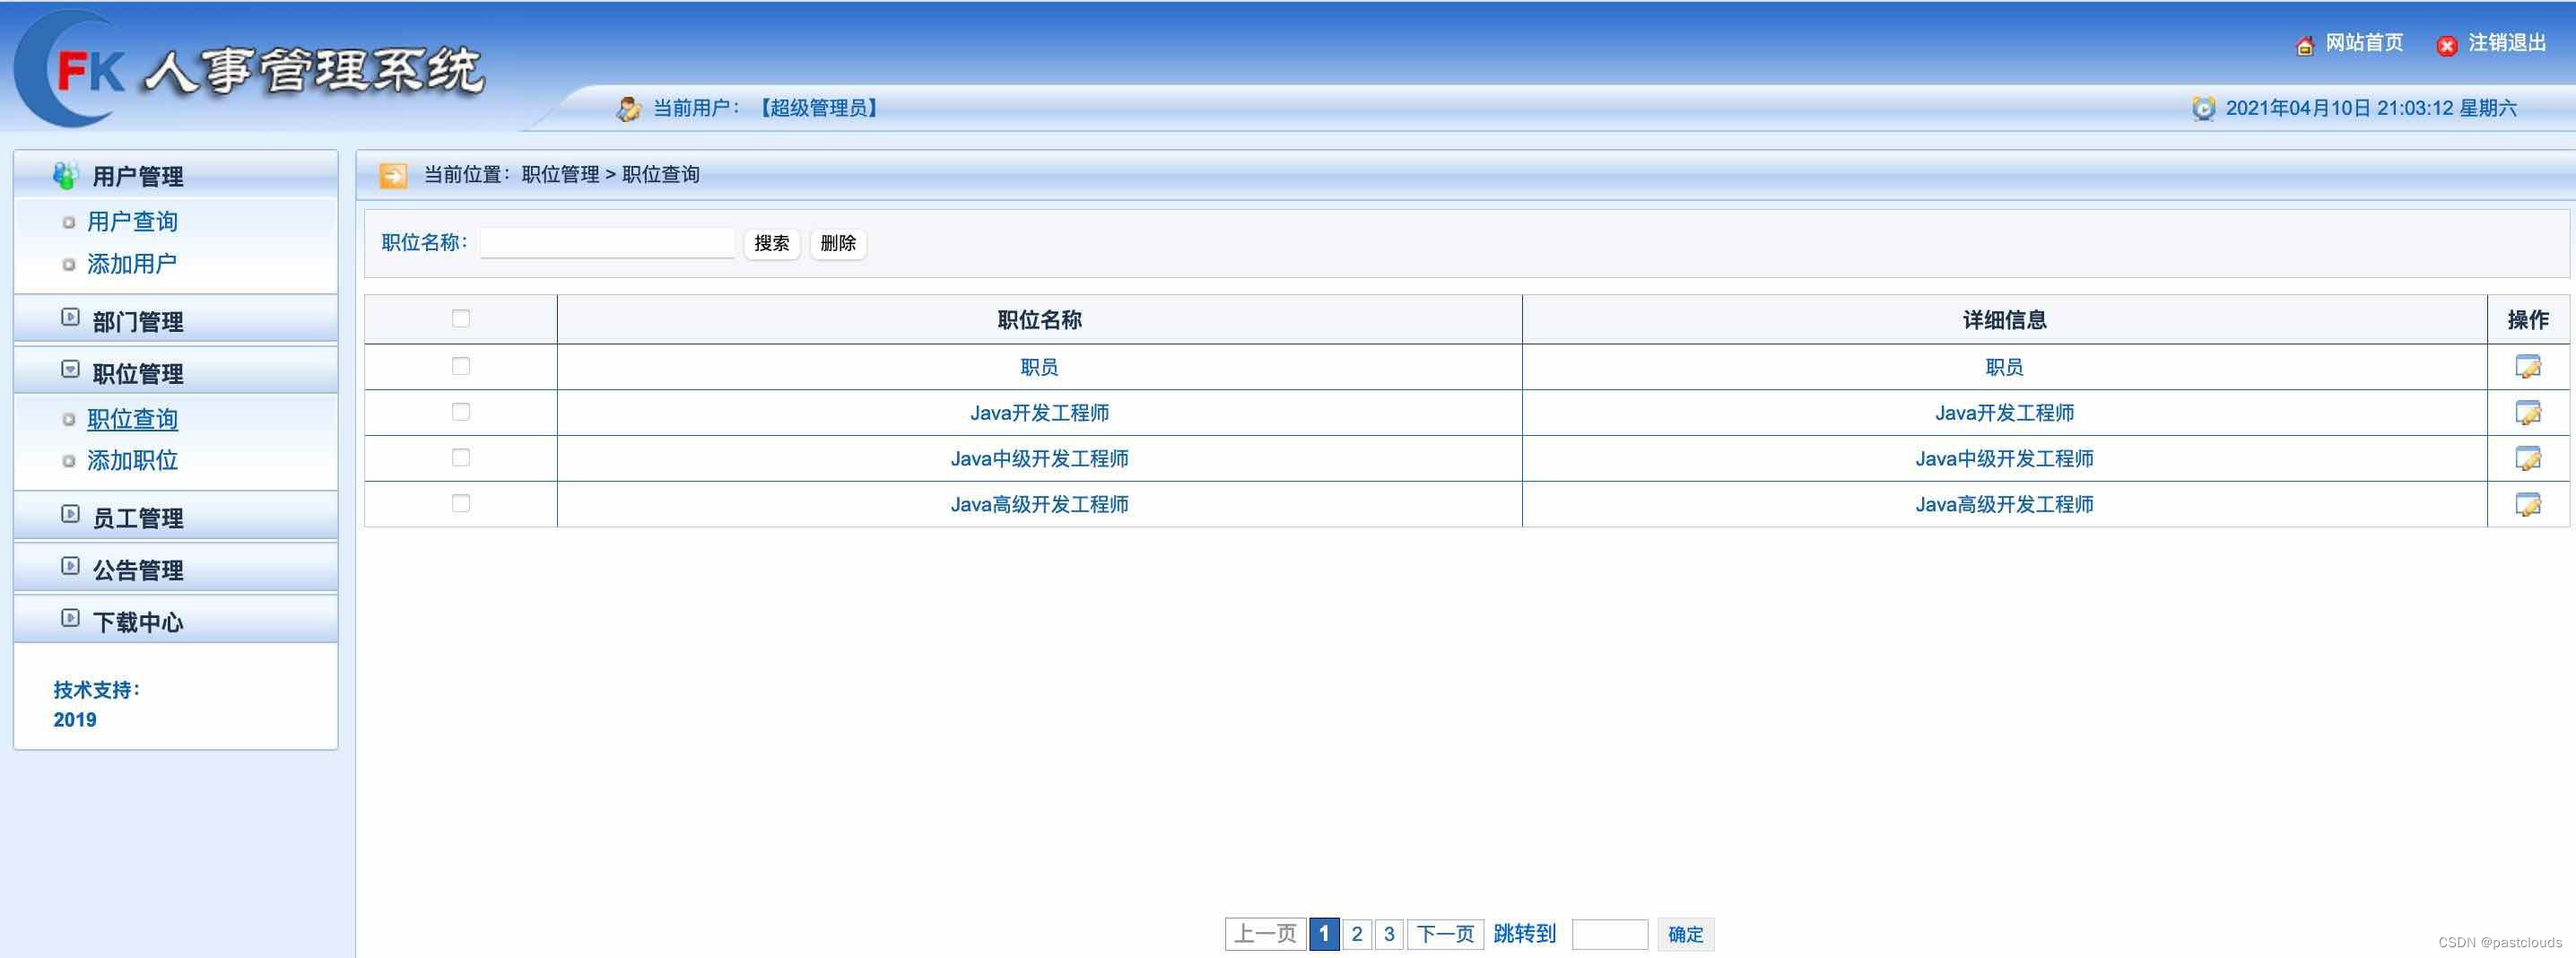Click the red X icon beside 注销退出

tap(2447, 45)
